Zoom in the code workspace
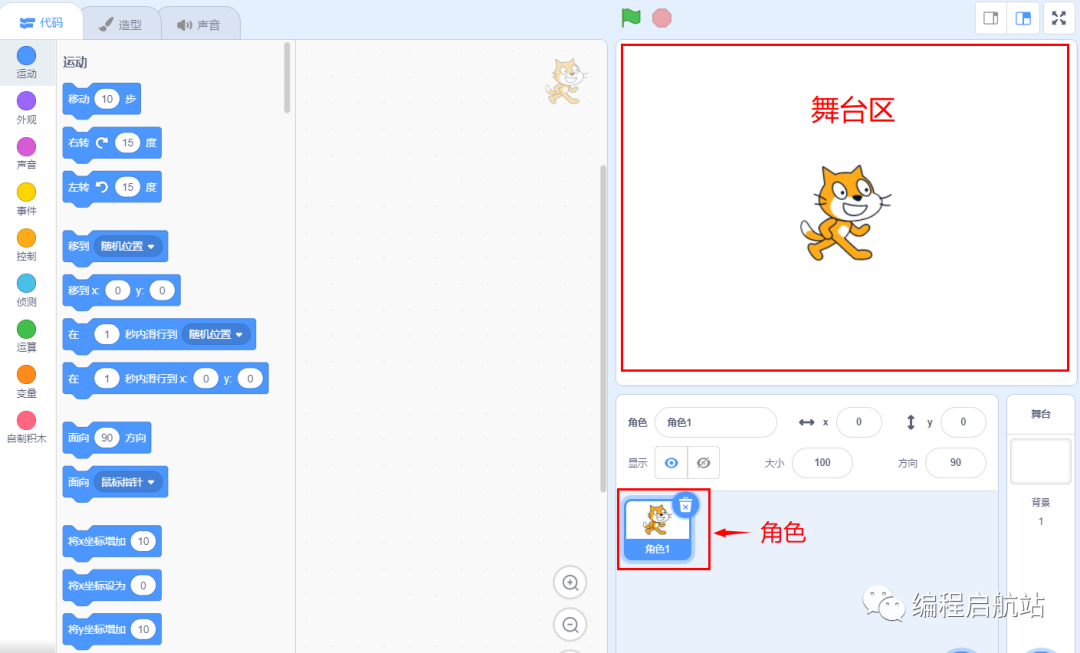This screenshot has width=1080, height=653. point(570,583)
